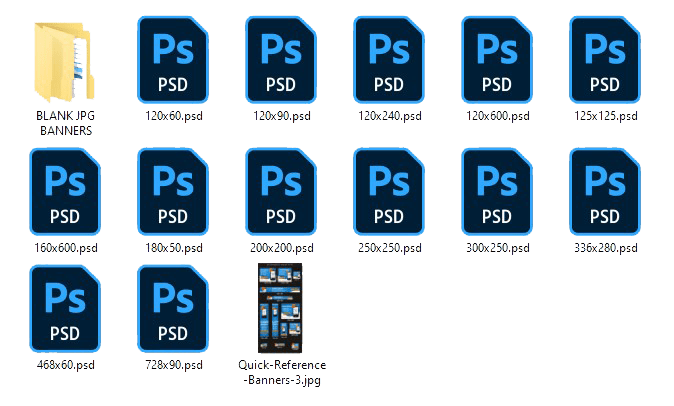Screen dimensions: 674x406
Task: Click the 300x250.psd PSD icon
Action: (x=497, y=192)
